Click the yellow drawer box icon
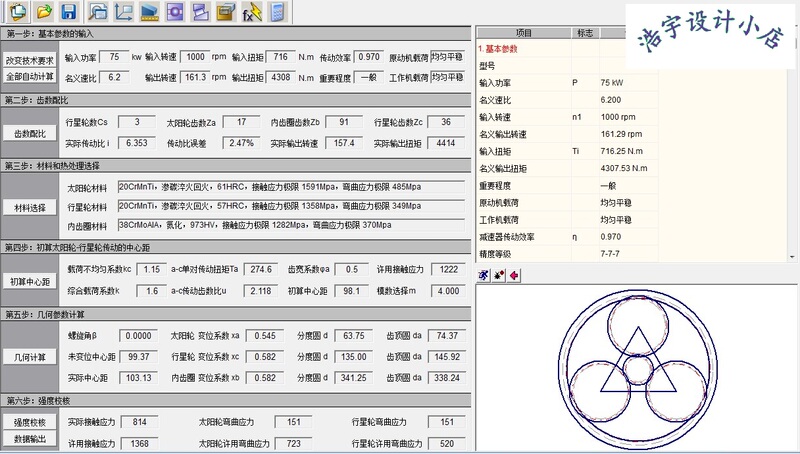The width and height of the screenshot is (800, 454). tap(226, 12)
